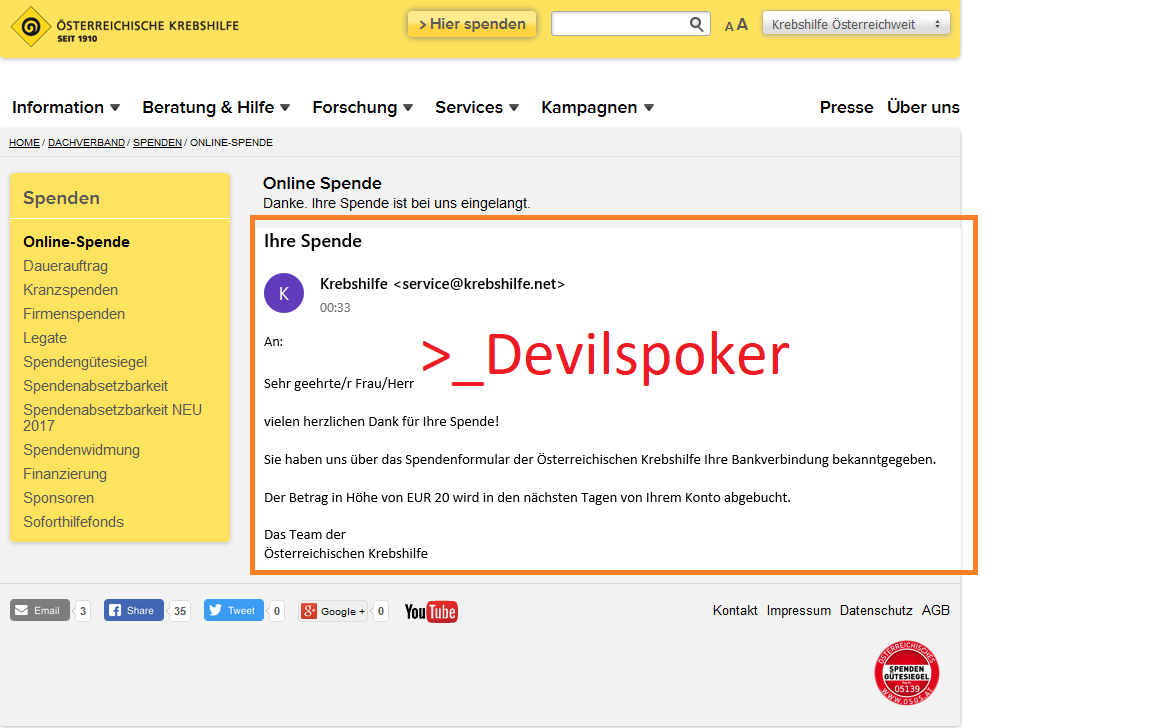This screenshot has width=1164, height=728.
Task: Open Soforthilfefonds in the sidebar
Action: (x=73, y=522)
